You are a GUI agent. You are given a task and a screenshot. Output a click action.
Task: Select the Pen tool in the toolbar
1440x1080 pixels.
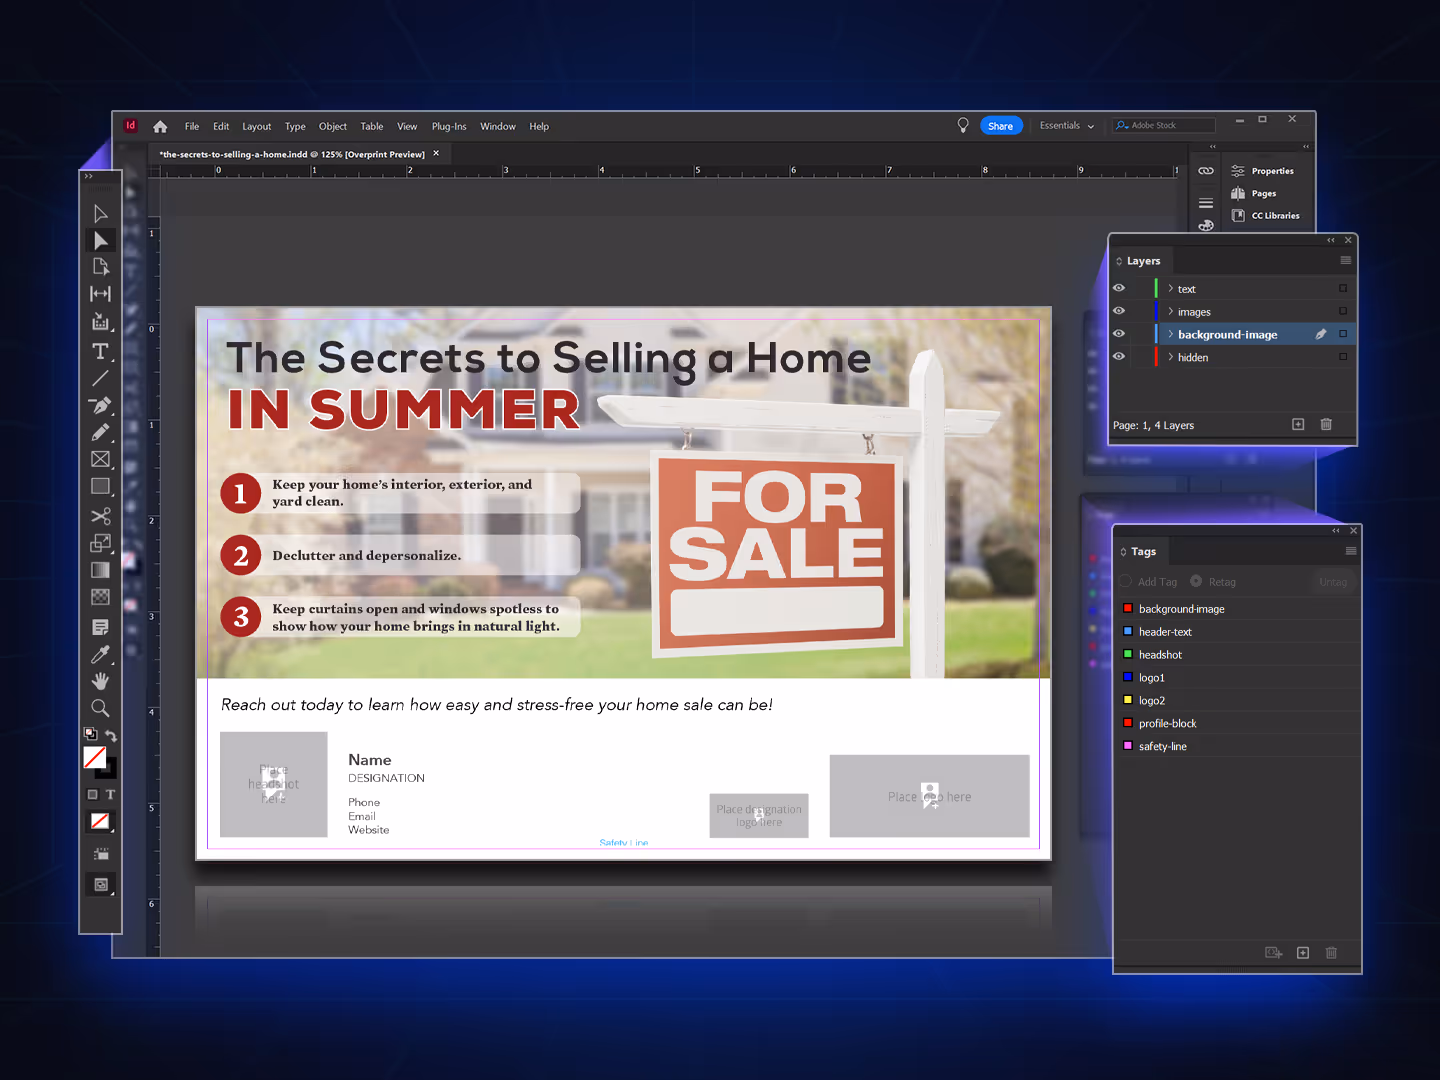pos(100,406)
